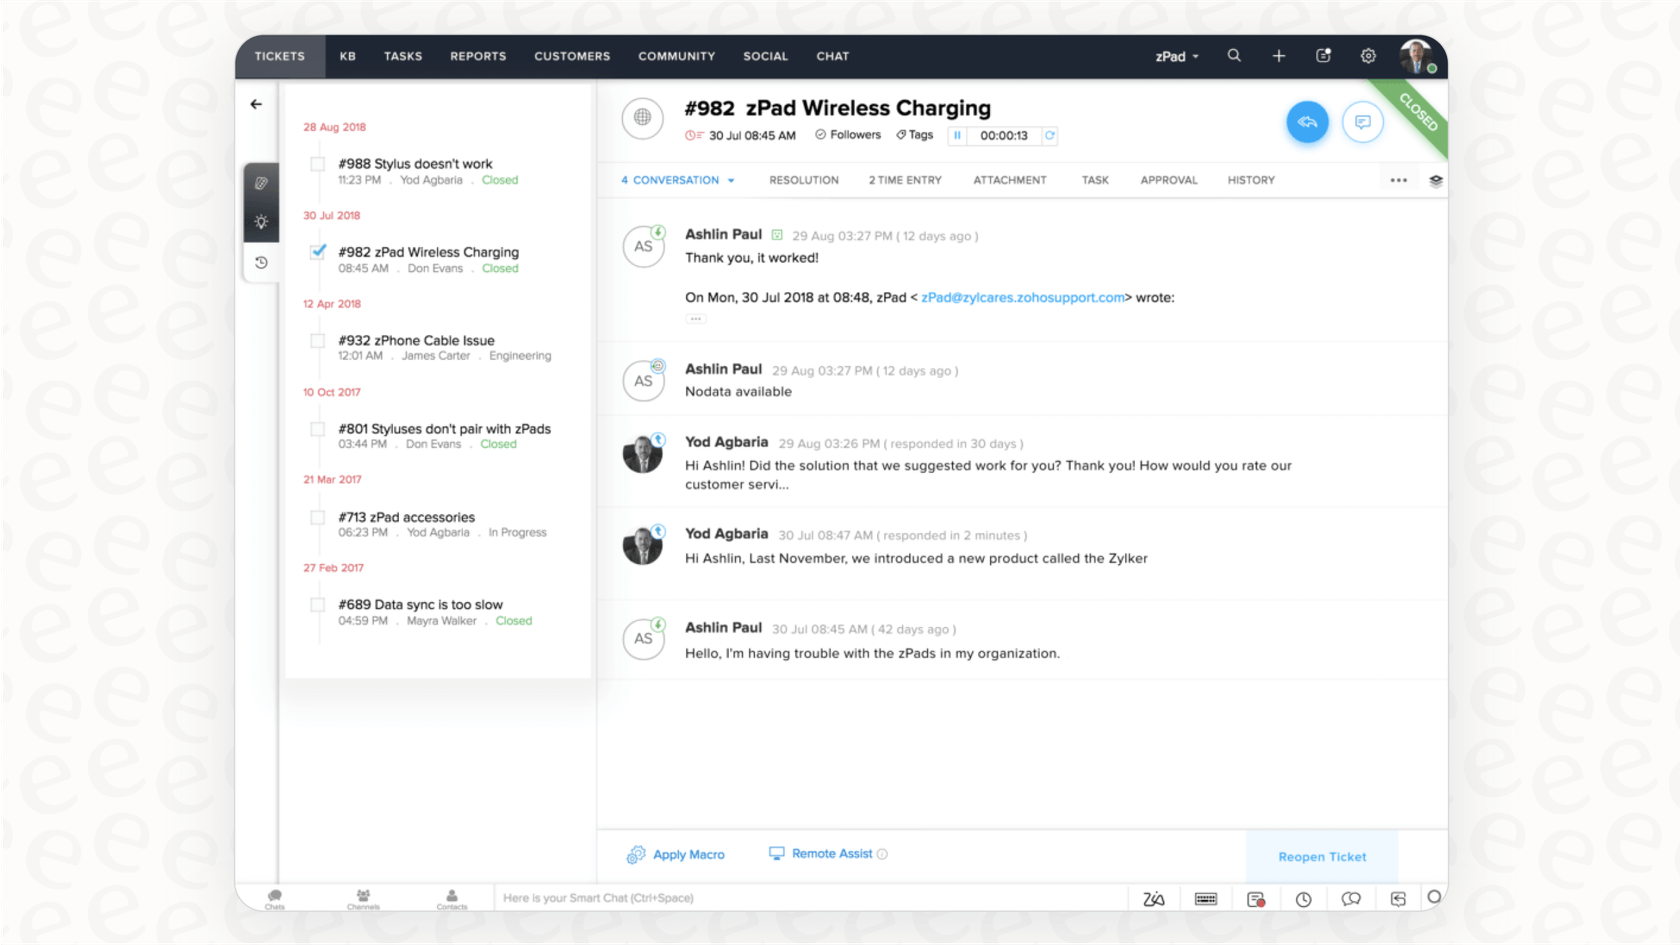Open ticket history icon in left sidebar
Viewport: 1680px width, 945px height.
[x=261, y=262]
